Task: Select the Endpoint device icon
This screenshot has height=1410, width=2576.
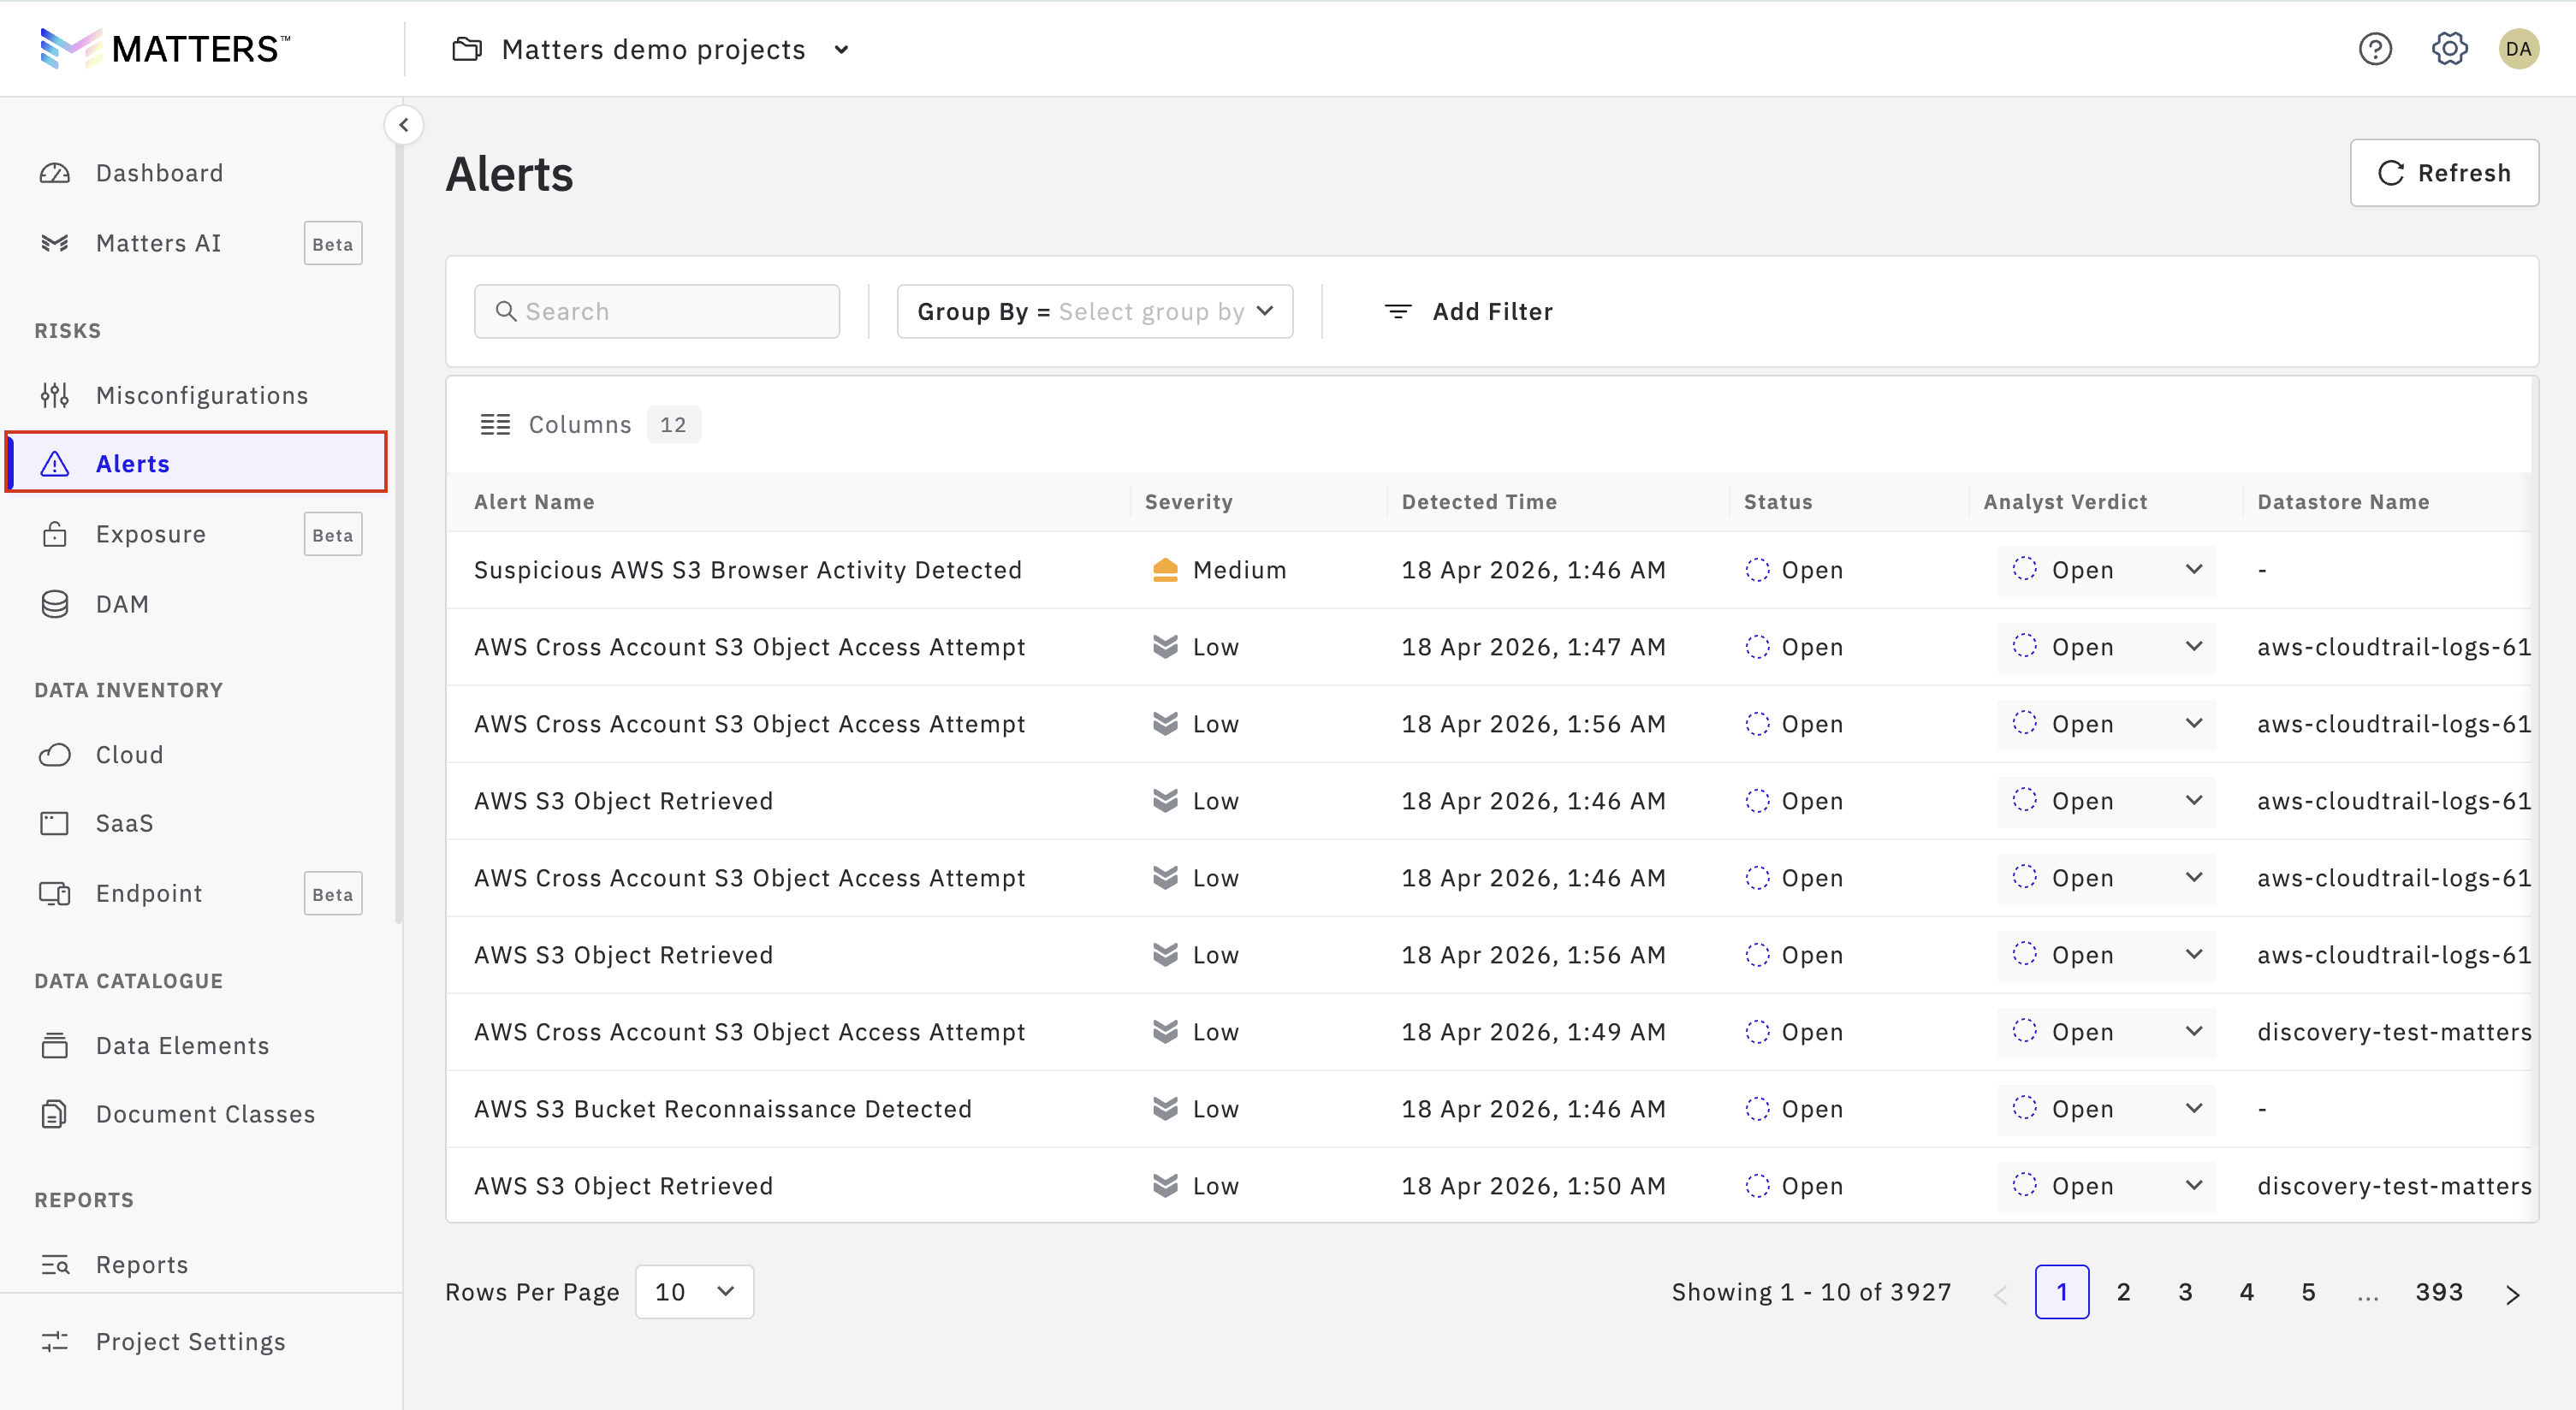Action: tap(55, 893)
